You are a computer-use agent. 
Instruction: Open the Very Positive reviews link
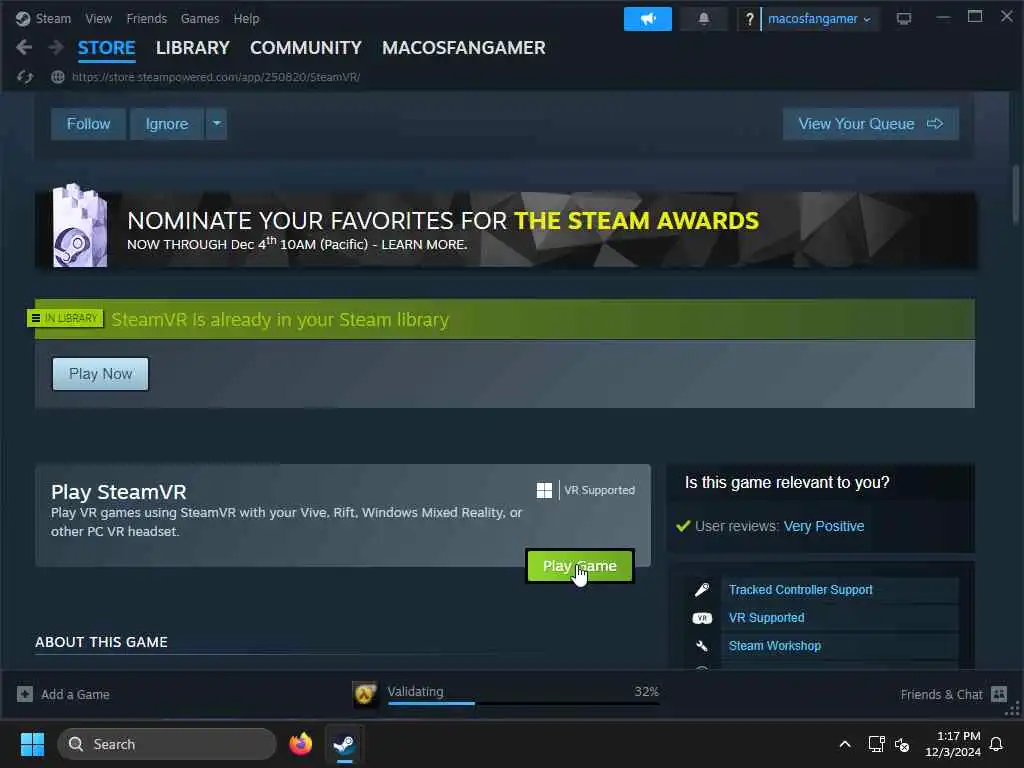coord(824,526)
